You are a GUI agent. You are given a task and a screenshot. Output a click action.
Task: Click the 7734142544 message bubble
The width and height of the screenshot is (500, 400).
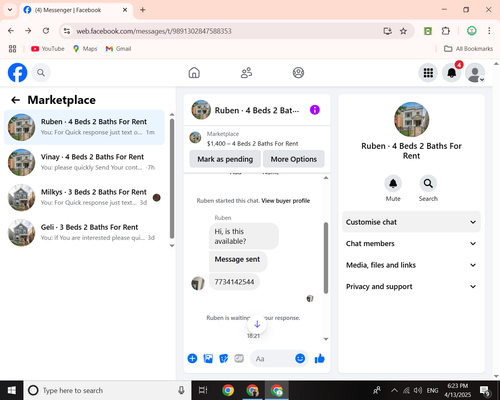pyautogui.click(x=234, y=282)
